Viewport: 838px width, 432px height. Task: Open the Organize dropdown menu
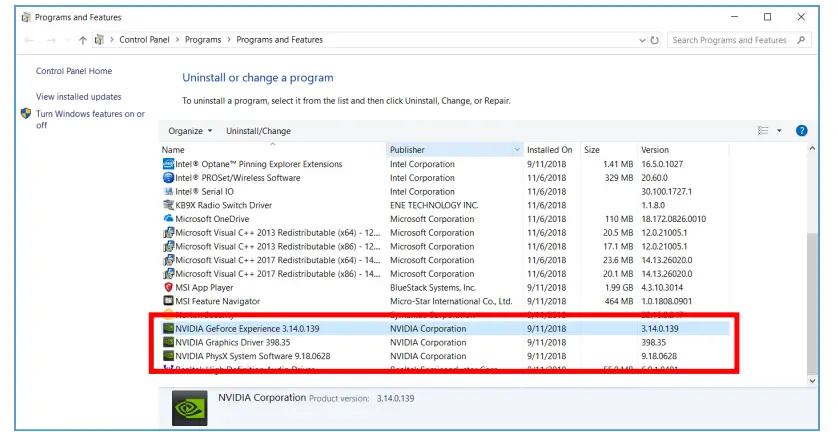coord(190,131)
